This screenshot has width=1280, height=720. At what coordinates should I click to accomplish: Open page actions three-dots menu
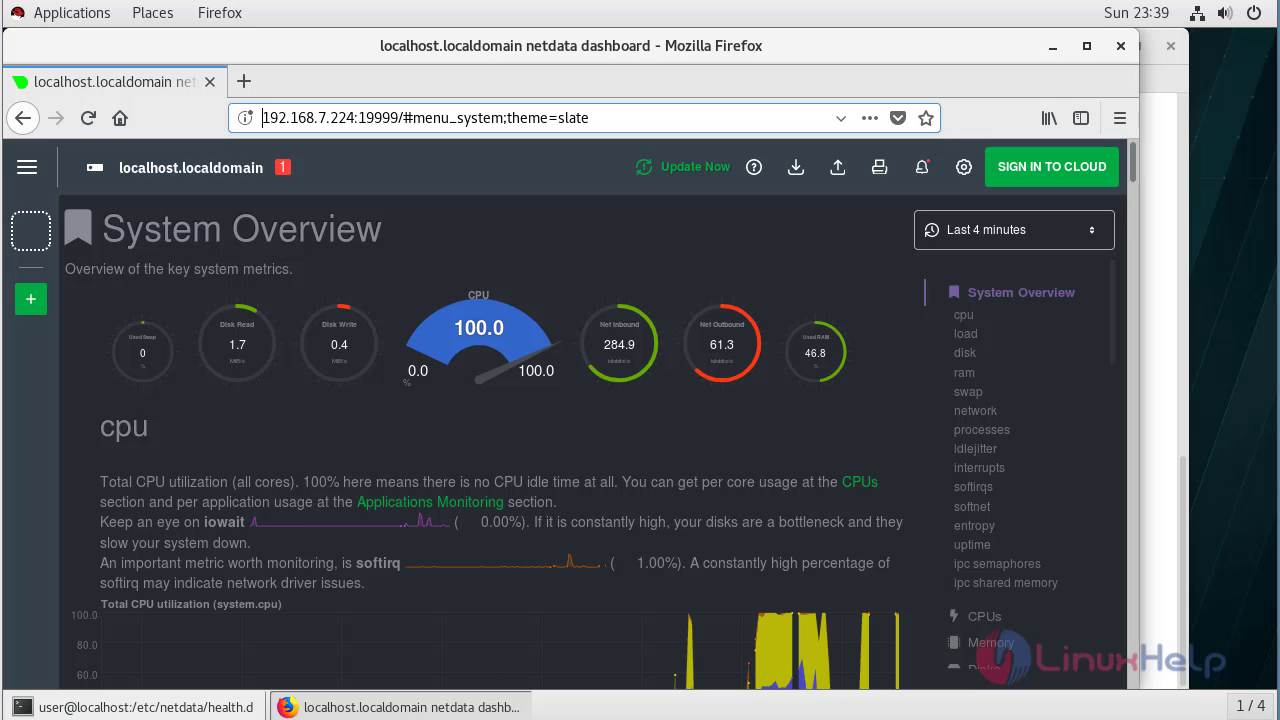pos(870,118)
